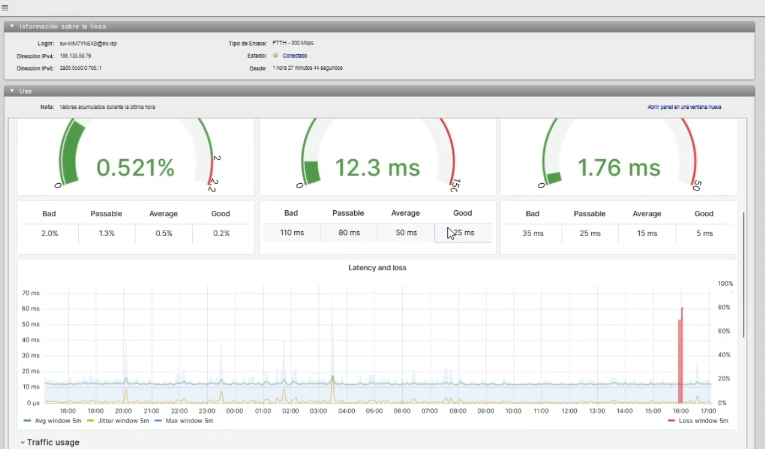
Task: Select the 110 ms Bad latency cell
Action: (291, 233)
